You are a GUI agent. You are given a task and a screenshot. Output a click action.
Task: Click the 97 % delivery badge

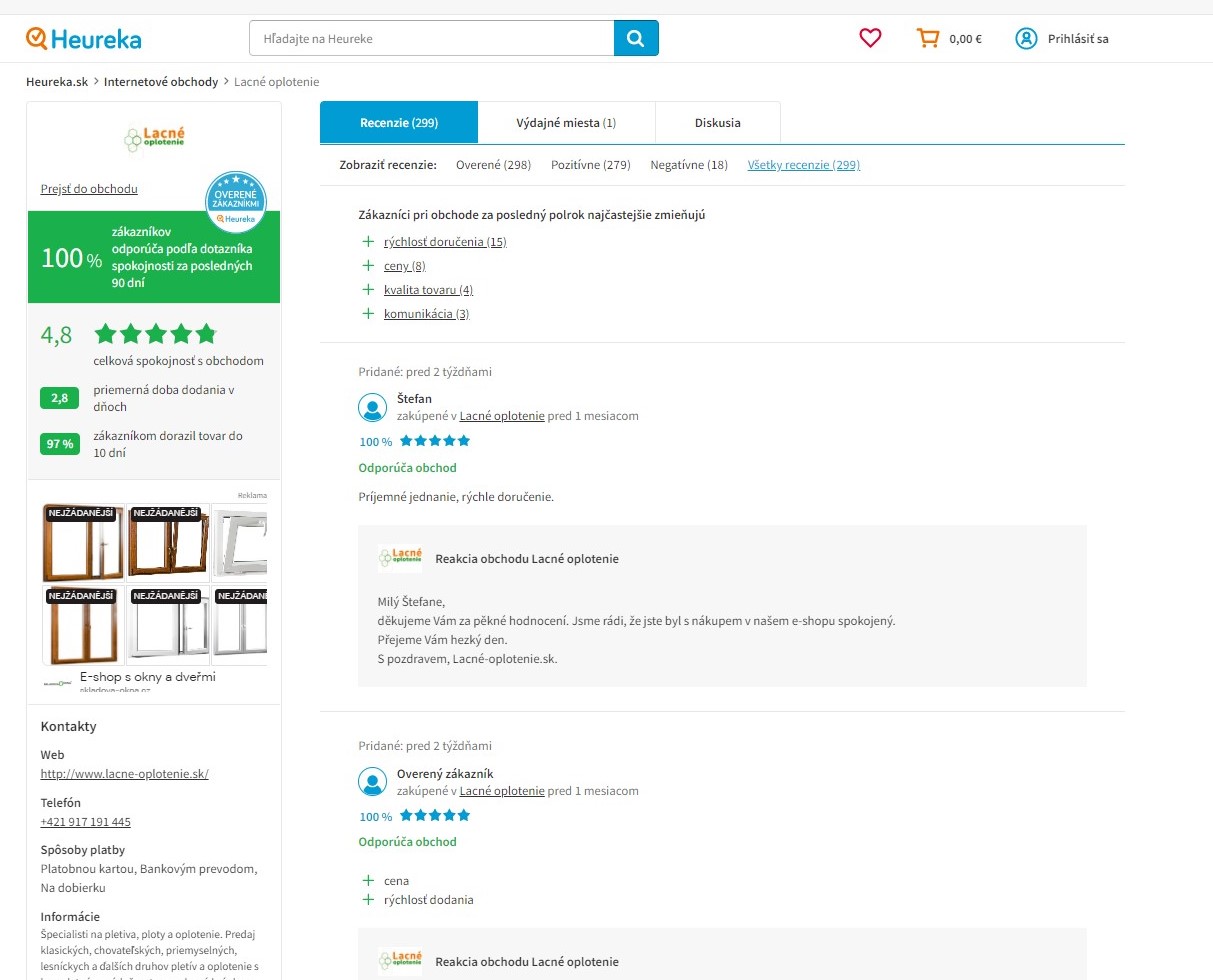[x=59, y=444]
